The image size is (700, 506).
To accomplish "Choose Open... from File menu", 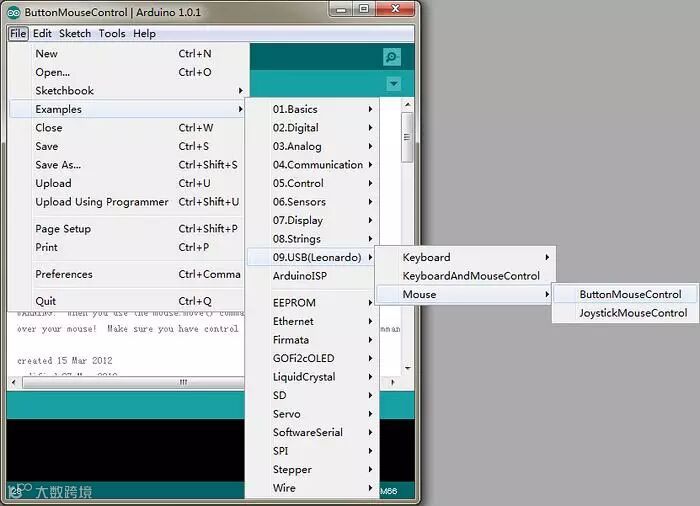I will tap(126, 72).
